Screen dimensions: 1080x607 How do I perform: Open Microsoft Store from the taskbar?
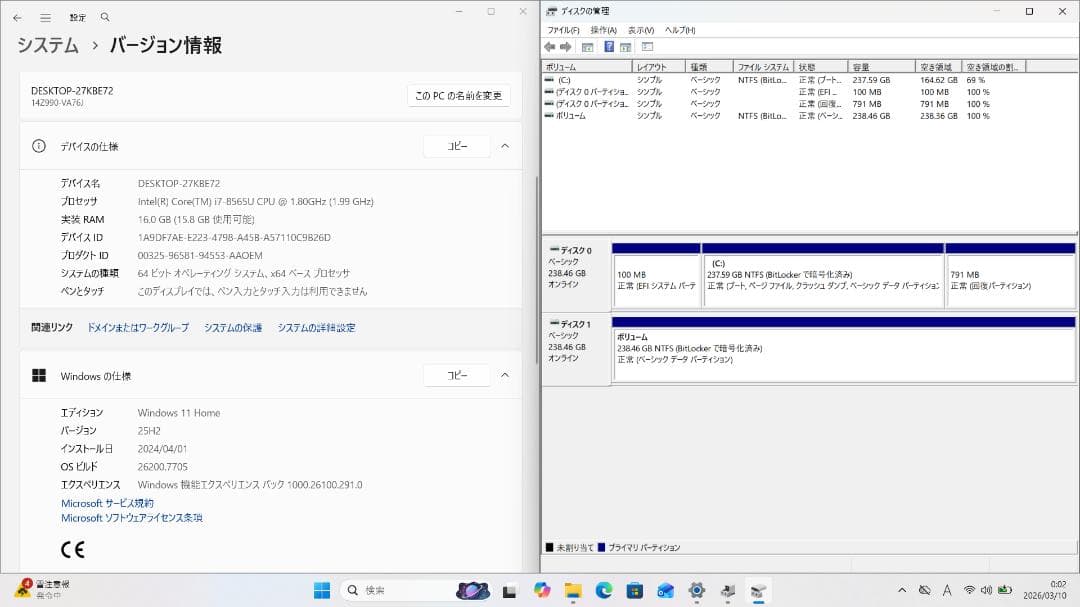[635, 590]
